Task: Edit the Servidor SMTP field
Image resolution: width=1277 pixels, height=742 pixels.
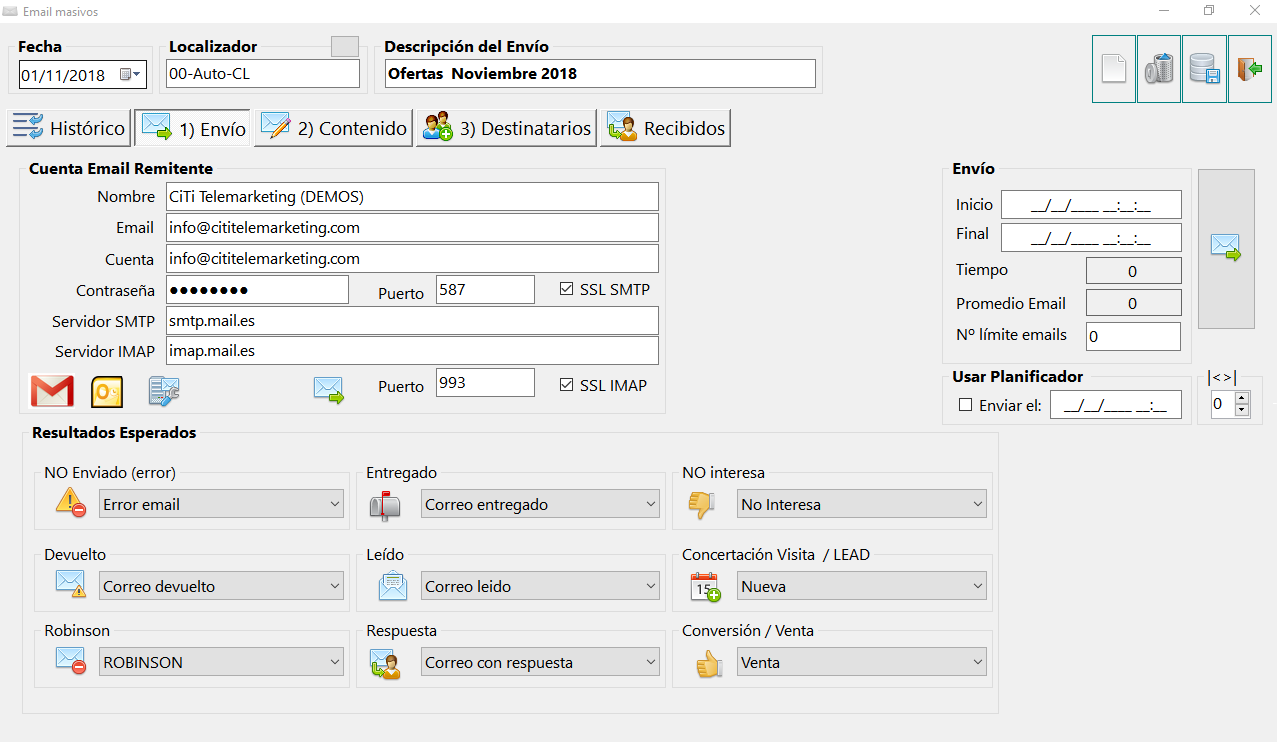Action: [412, 320]
